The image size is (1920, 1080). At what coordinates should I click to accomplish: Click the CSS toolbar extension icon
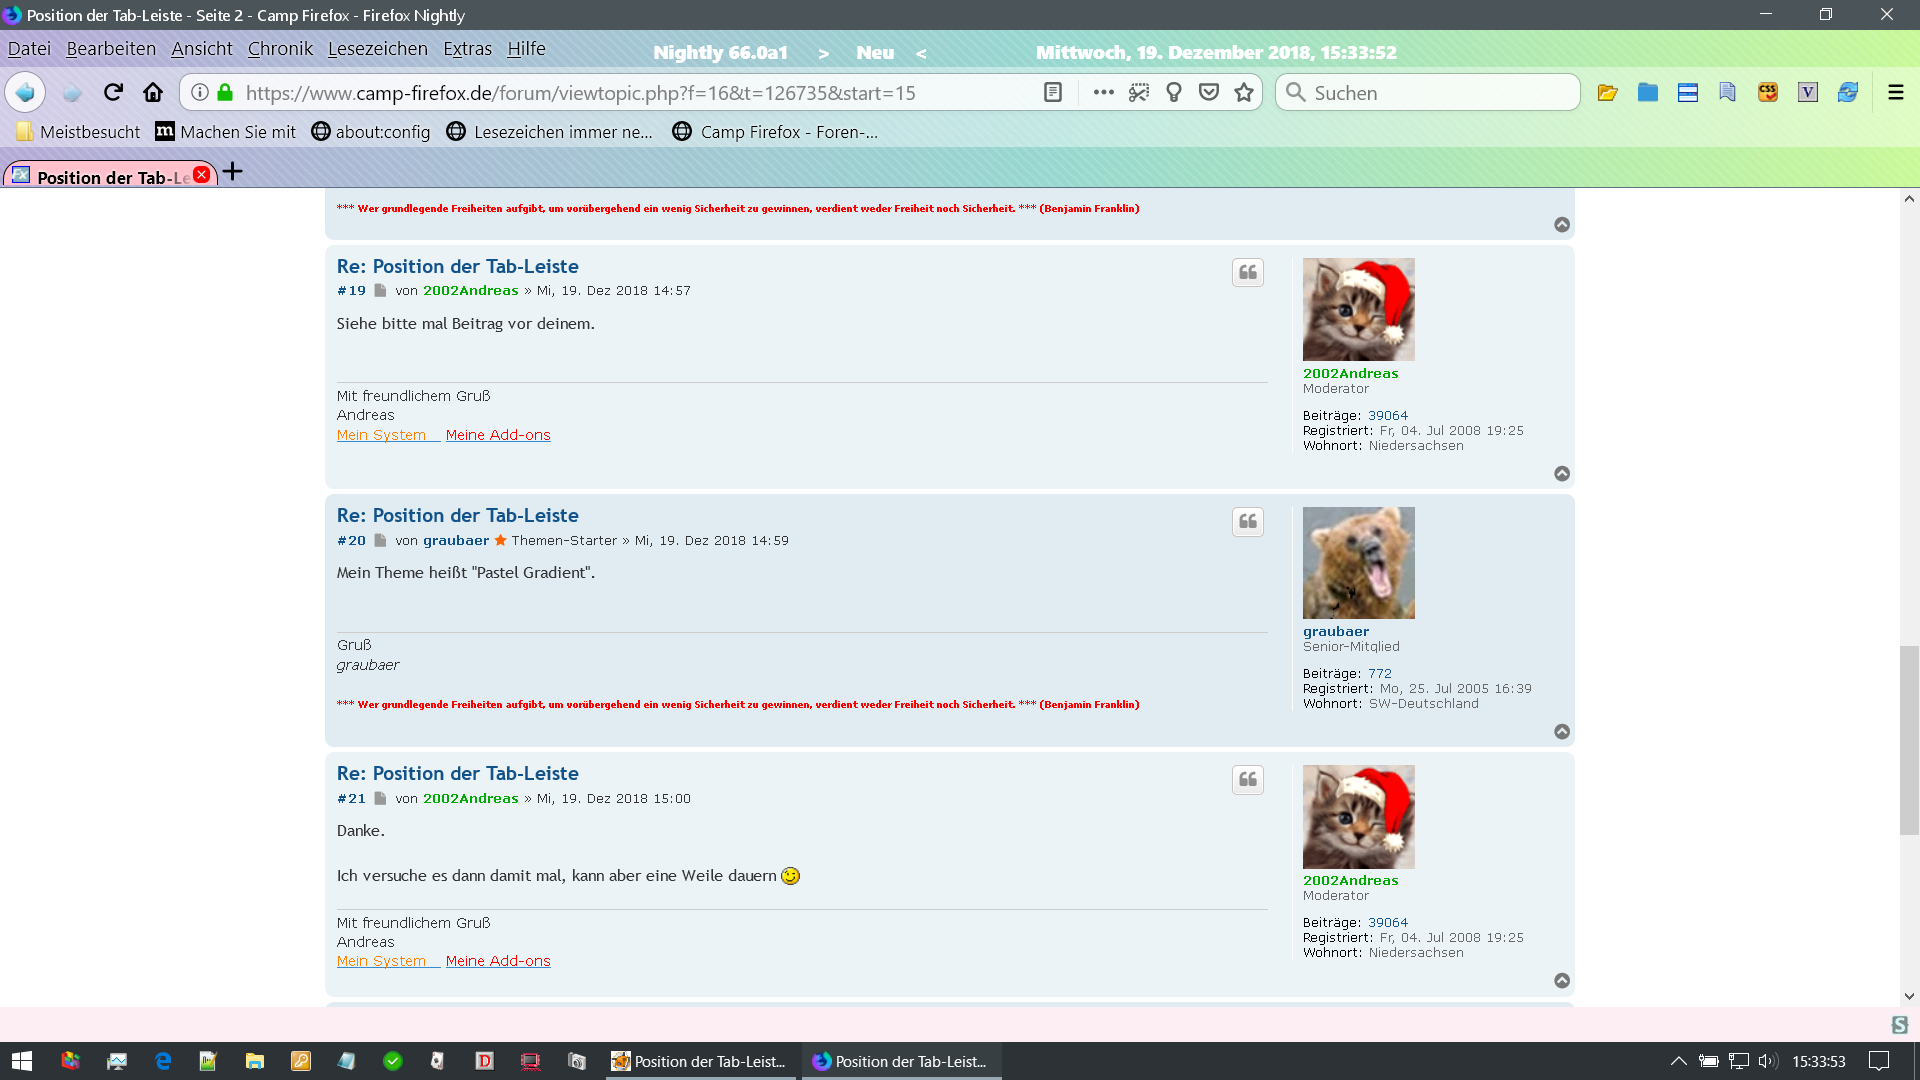tap(1768, 92)
